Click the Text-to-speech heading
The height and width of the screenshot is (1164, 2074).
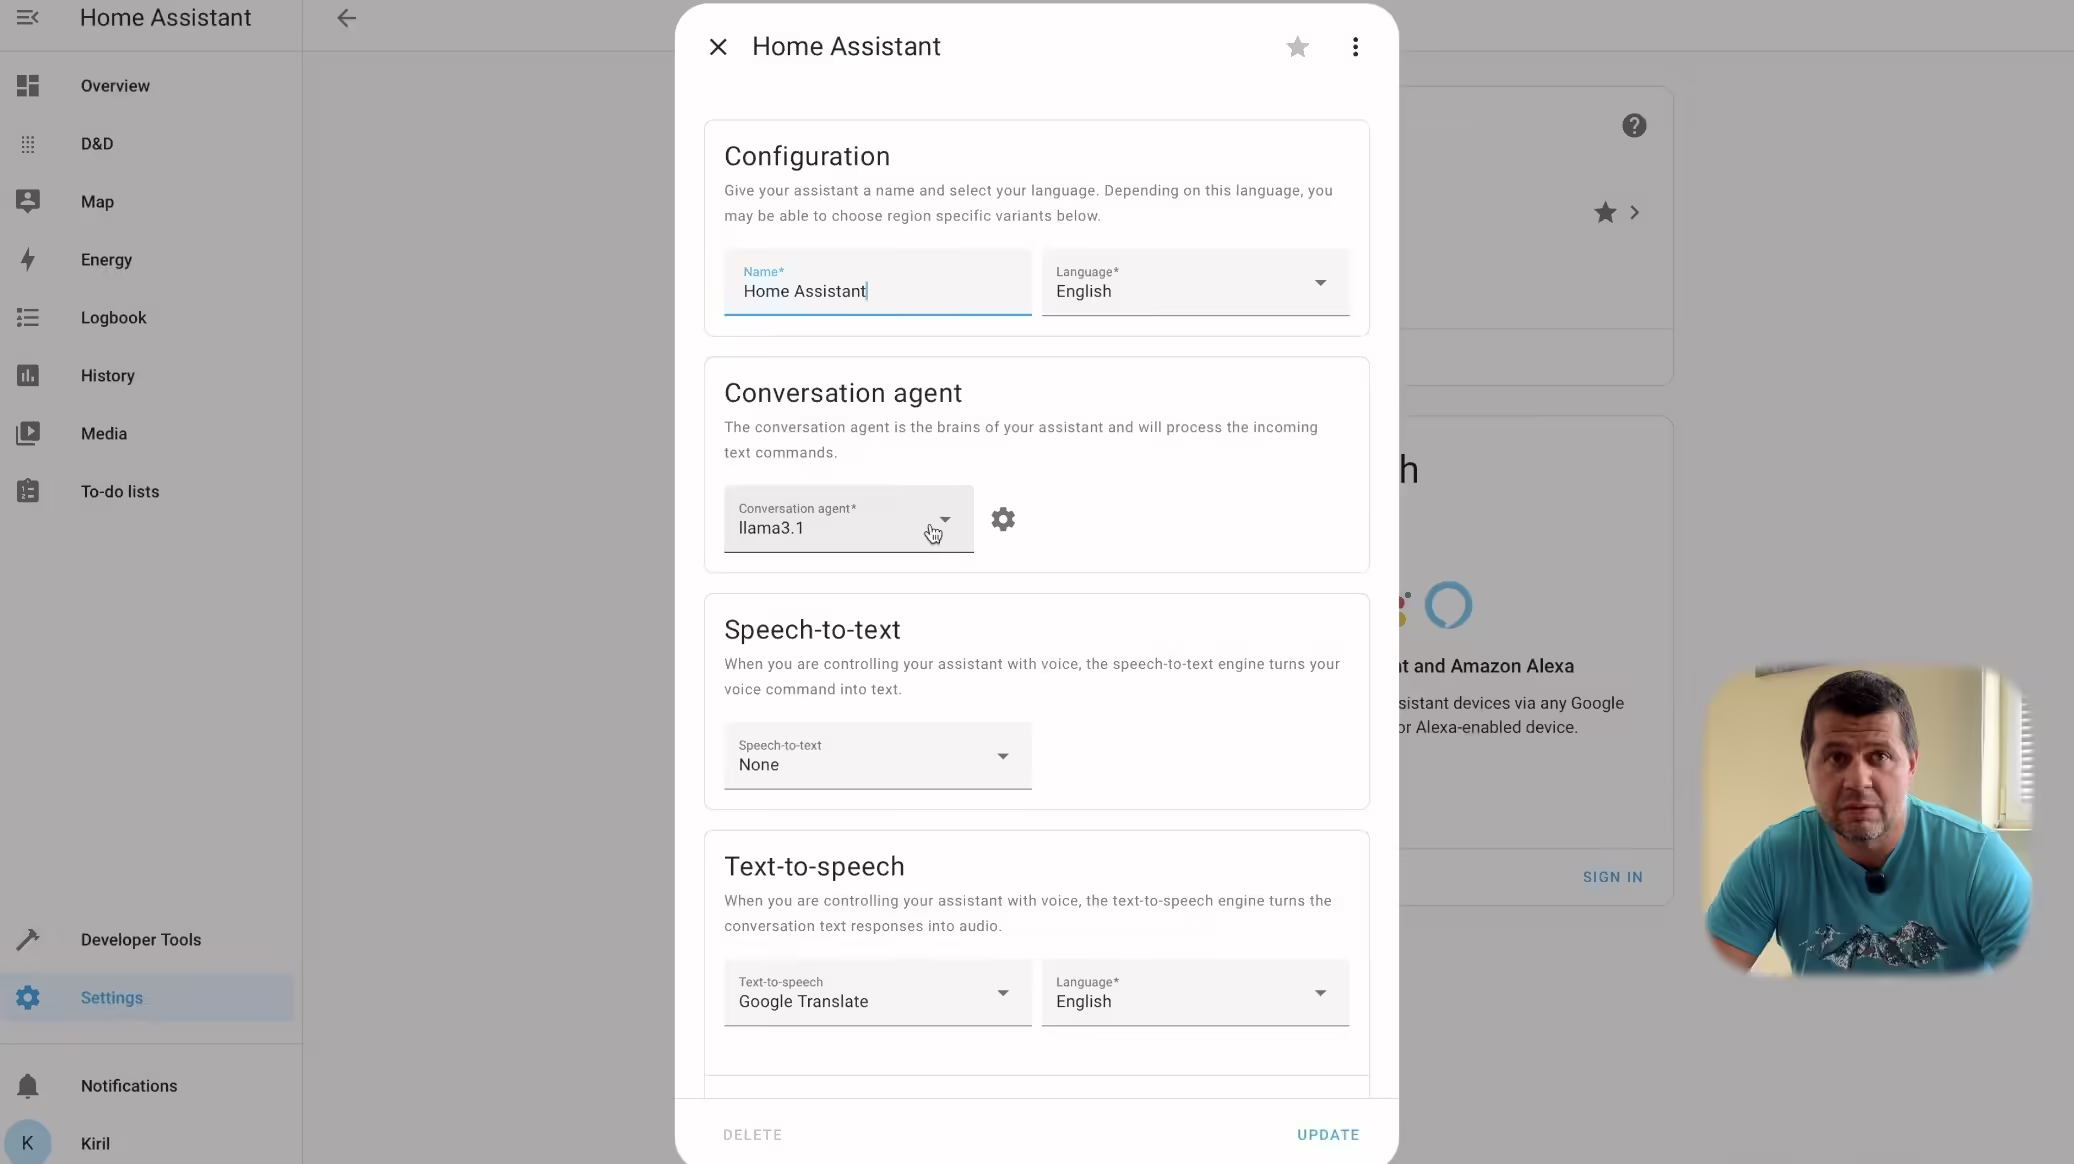pyautogui.click(x=814, y=867)
